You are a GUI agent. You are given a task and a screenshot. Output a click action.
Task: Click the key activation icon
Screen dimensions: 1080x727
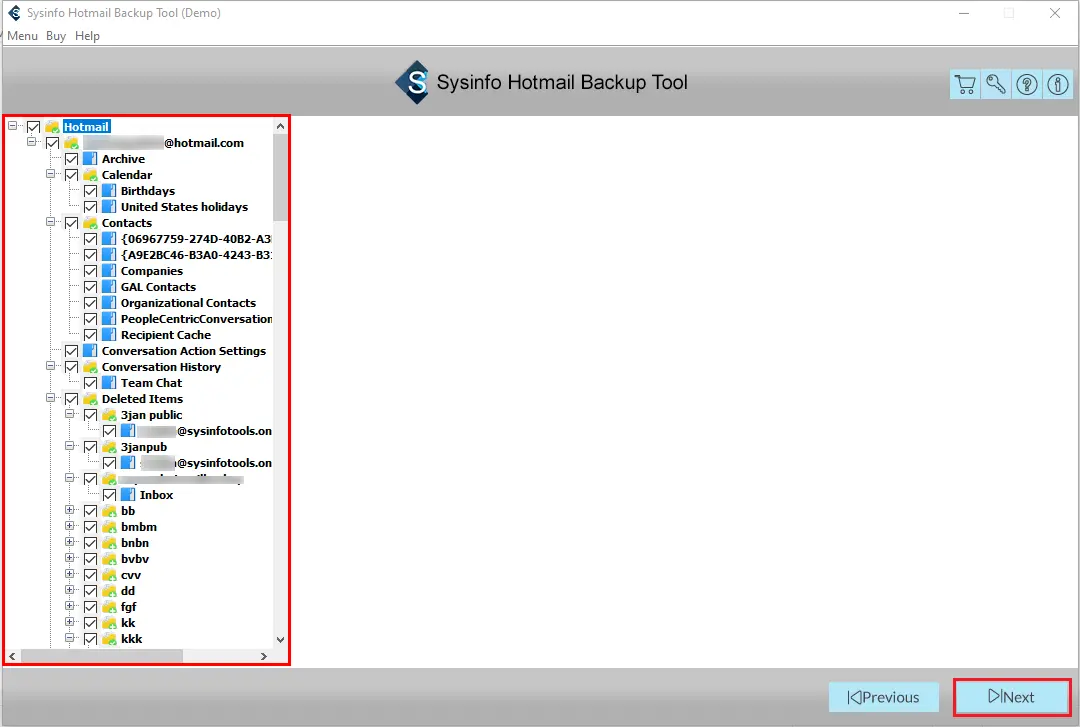point(996,84)
